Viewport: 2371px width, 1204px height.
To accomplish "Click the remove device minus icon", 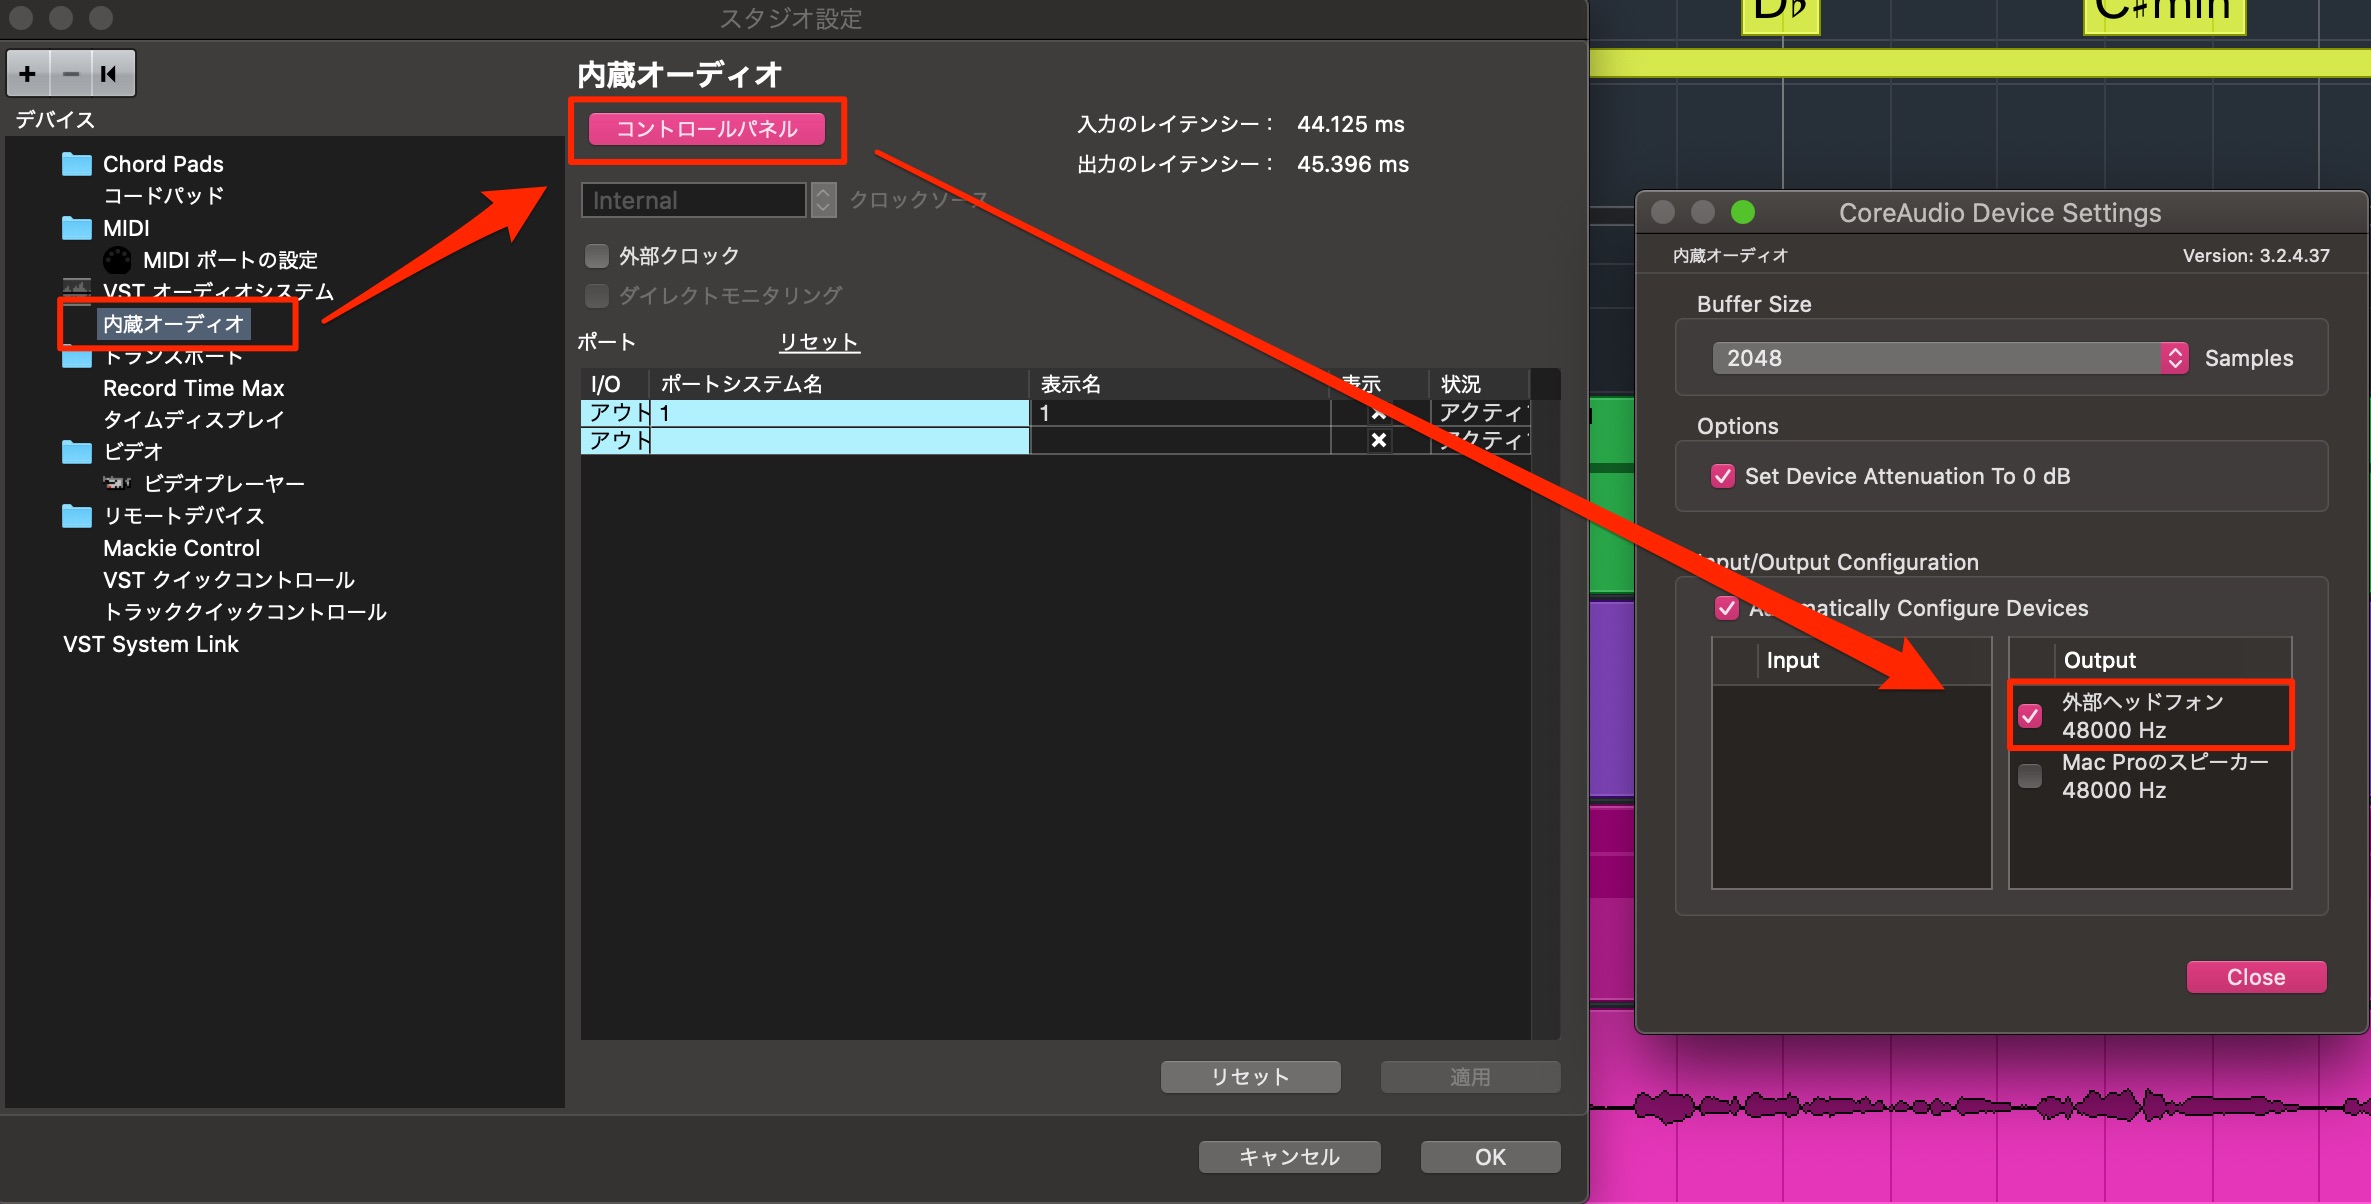I will pos(71,74).
